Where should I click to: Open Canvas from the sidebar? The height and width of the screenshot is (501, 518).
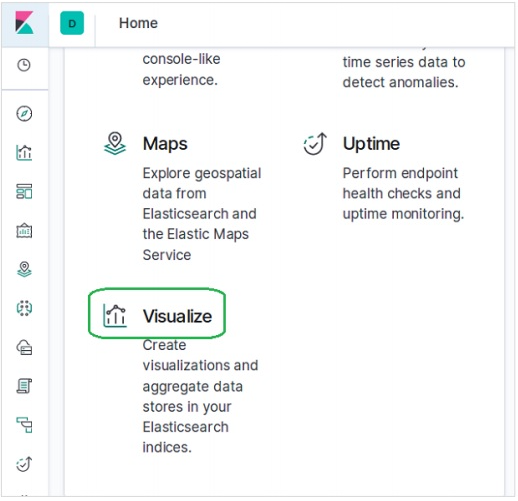pyautogui.click(x=24, y=230)
